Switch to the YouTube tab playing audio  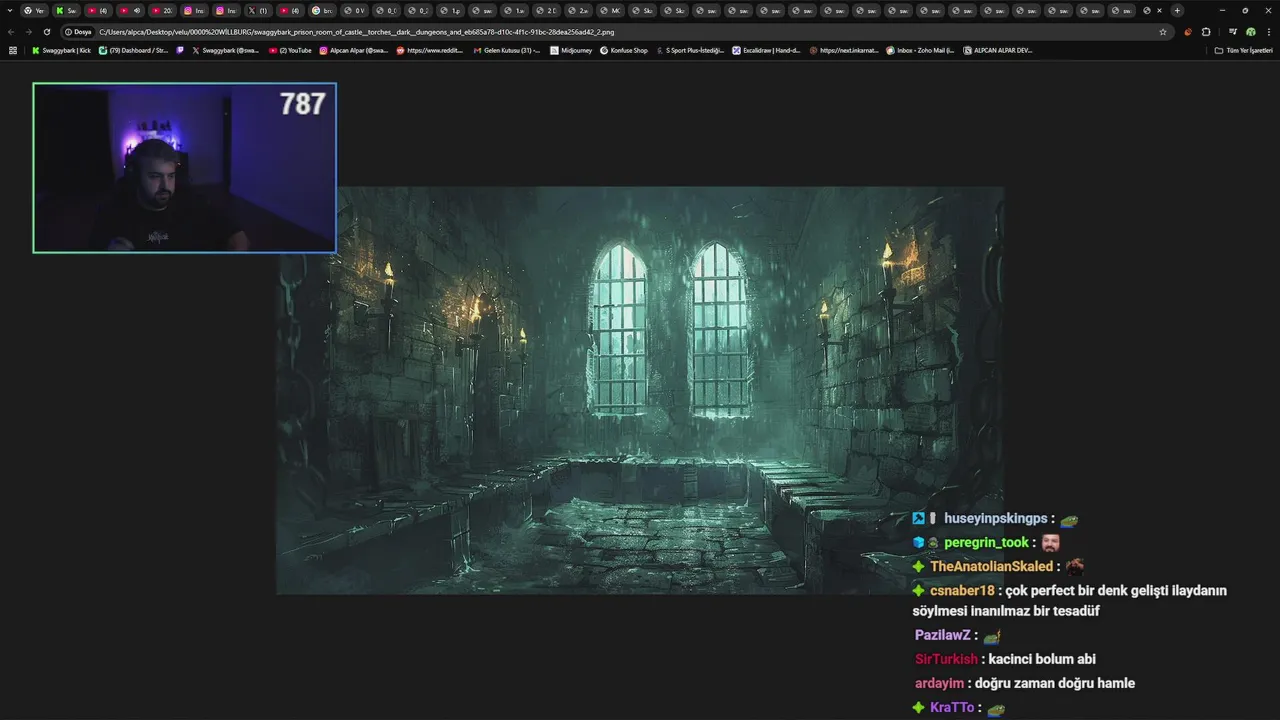point(130,10)
